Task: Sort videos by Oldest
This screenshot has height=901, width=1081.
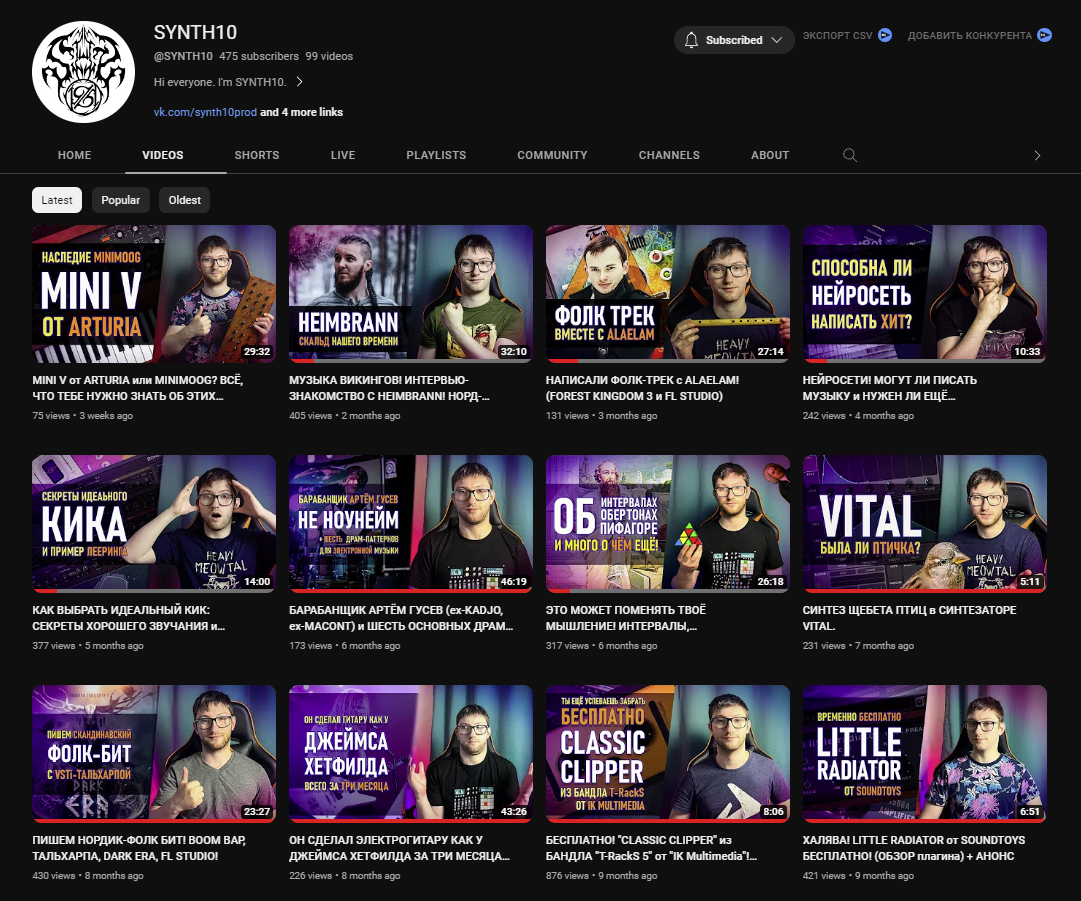Action: [184, 200]
